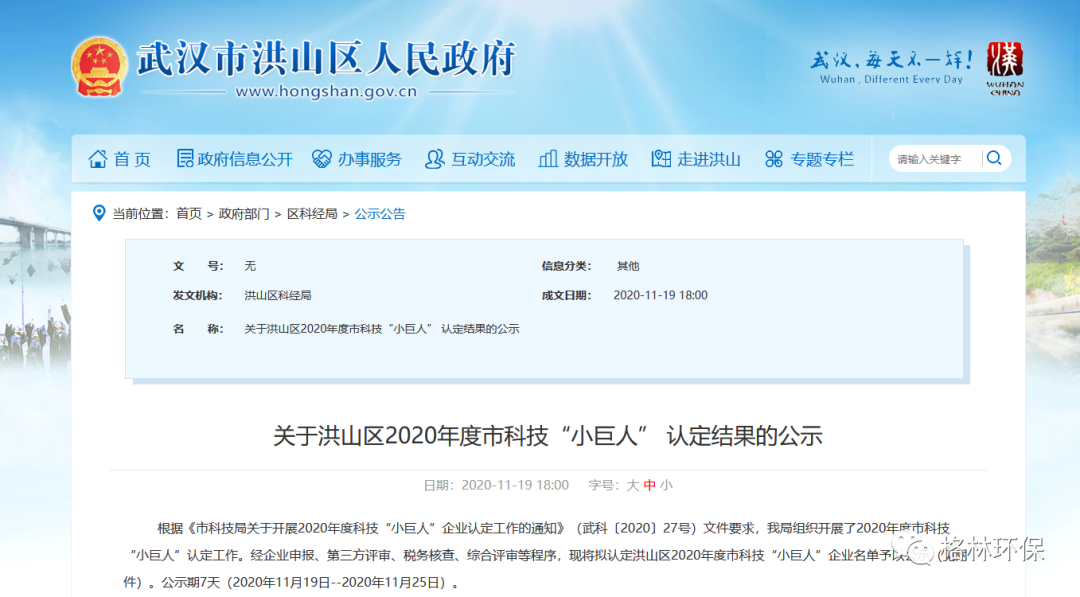Click the 洪山区科经局 issuing agency value
Screen dimensions: 1080x597
[278, 295]
